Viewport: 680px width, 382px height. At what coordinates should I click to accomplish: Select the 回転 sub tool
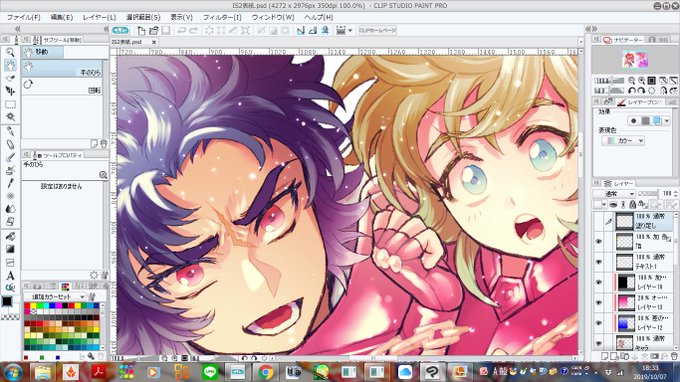[62, 86]
